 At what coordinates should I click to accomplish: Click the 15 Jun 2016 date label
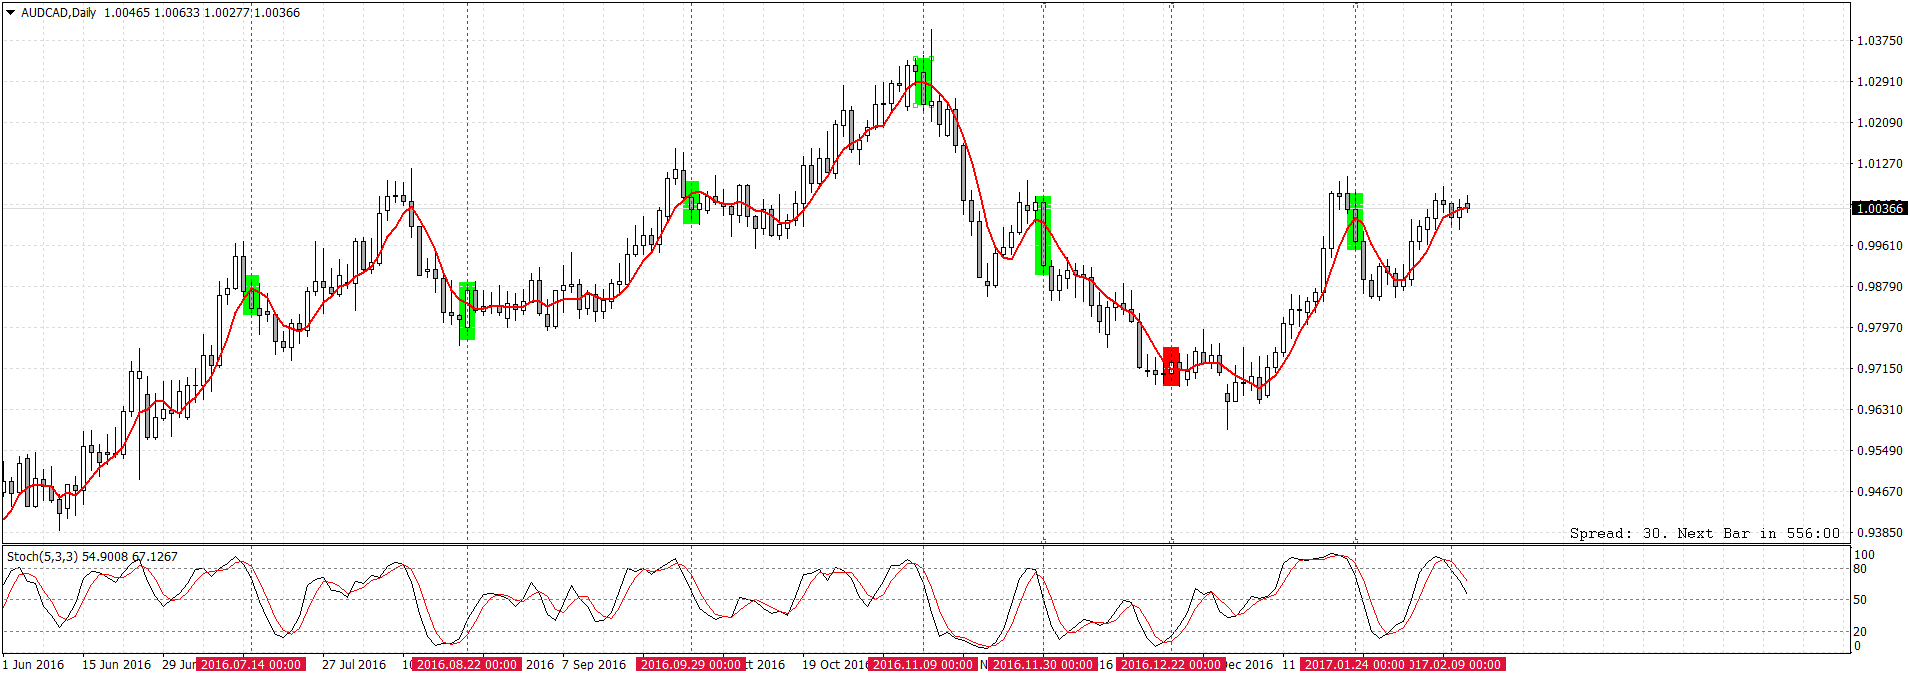[116, 665]
